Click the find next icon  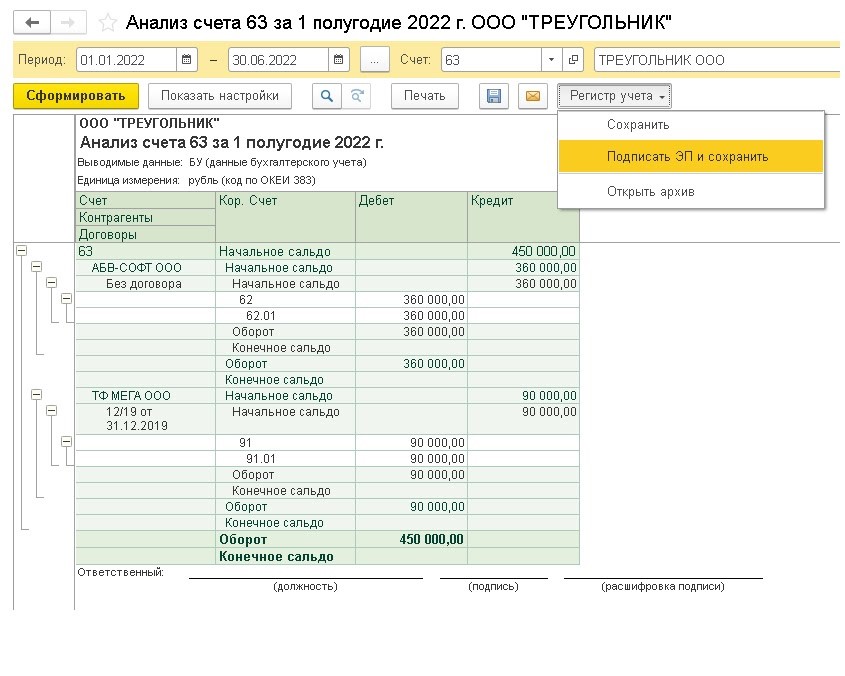coord(357,96)
